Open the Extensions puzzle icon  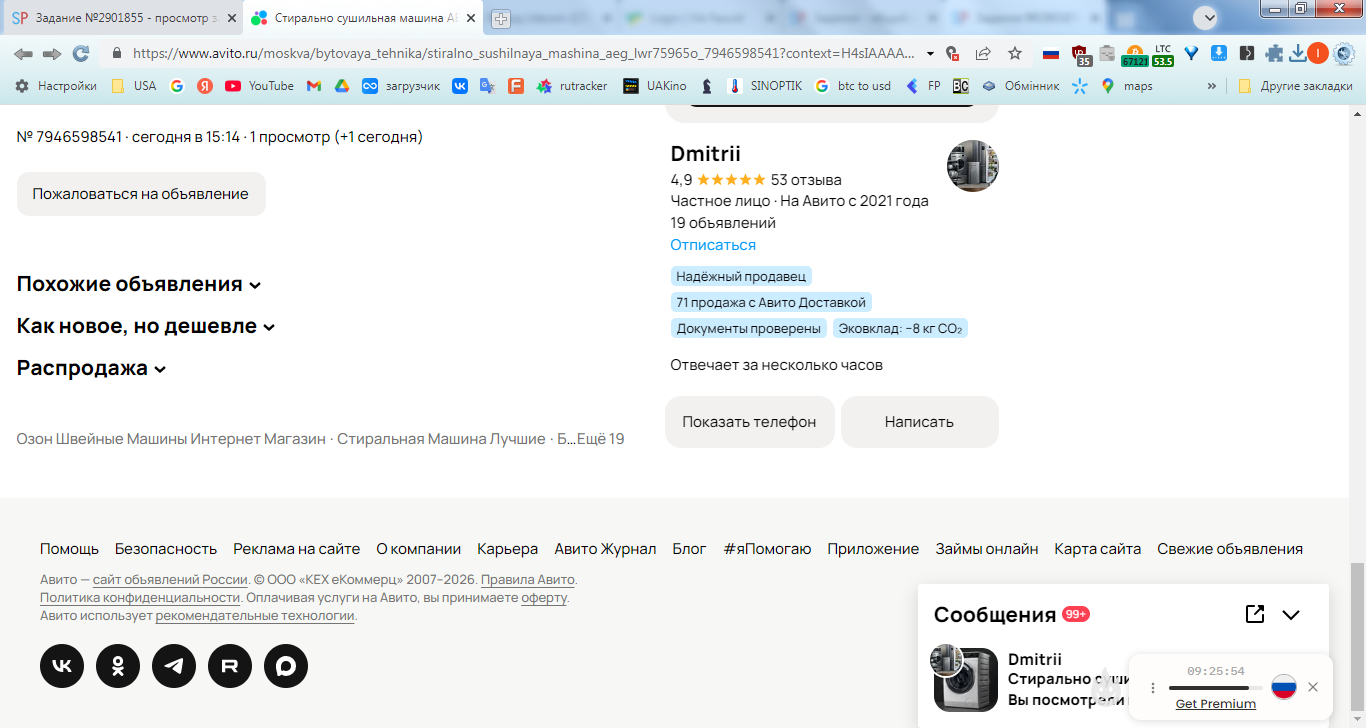1274,53
